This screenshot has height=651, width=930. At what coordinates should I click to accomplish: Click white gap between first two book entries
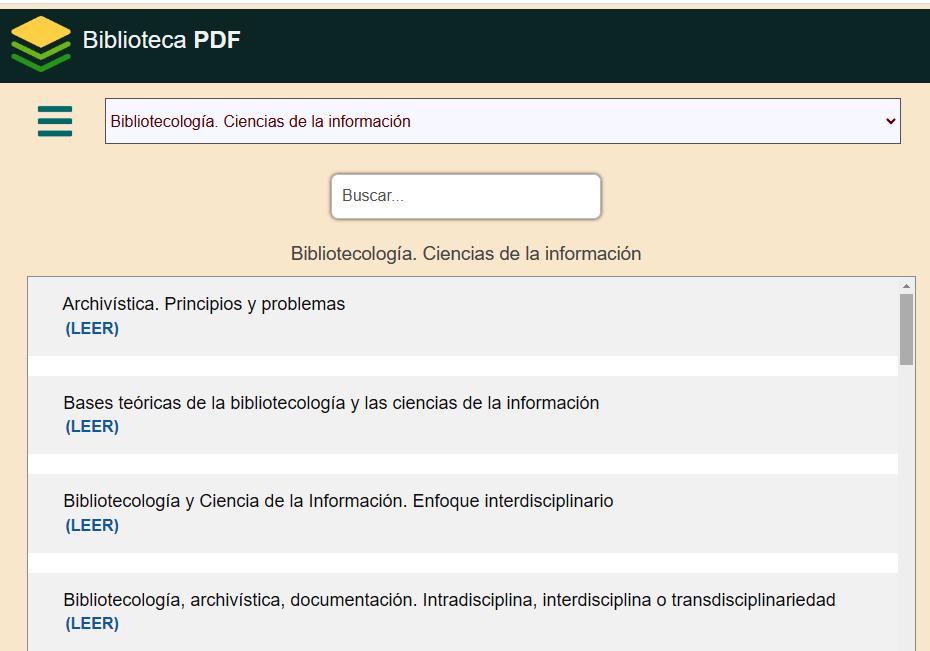462,366
